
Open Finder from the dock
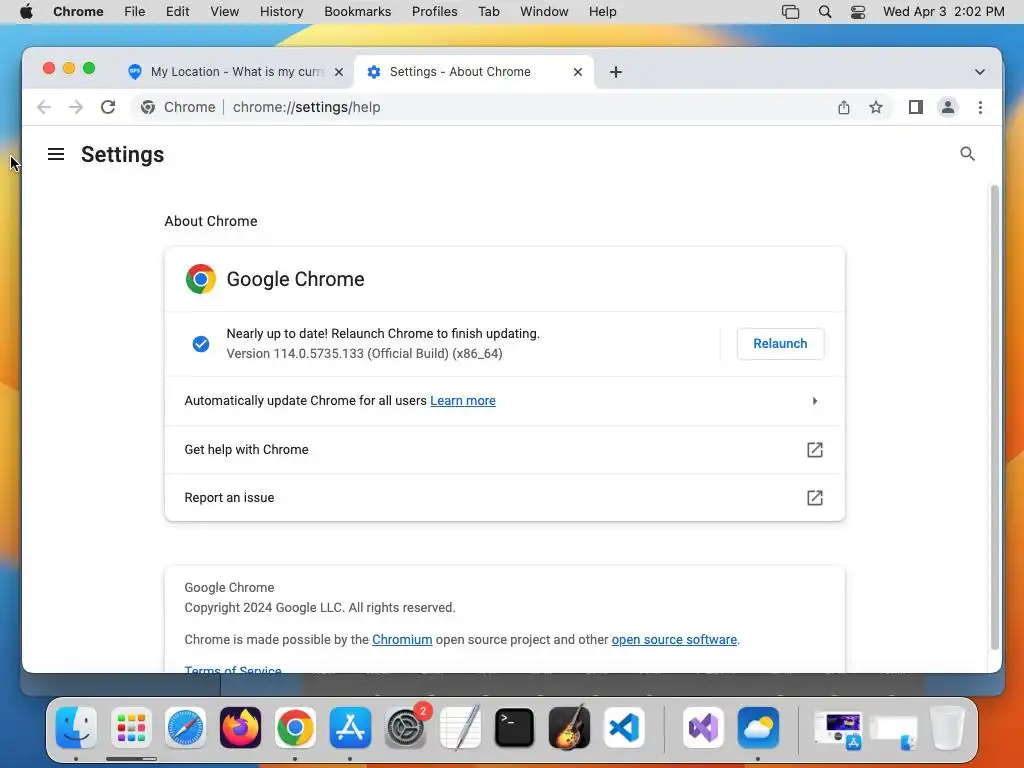pos(76,727)
